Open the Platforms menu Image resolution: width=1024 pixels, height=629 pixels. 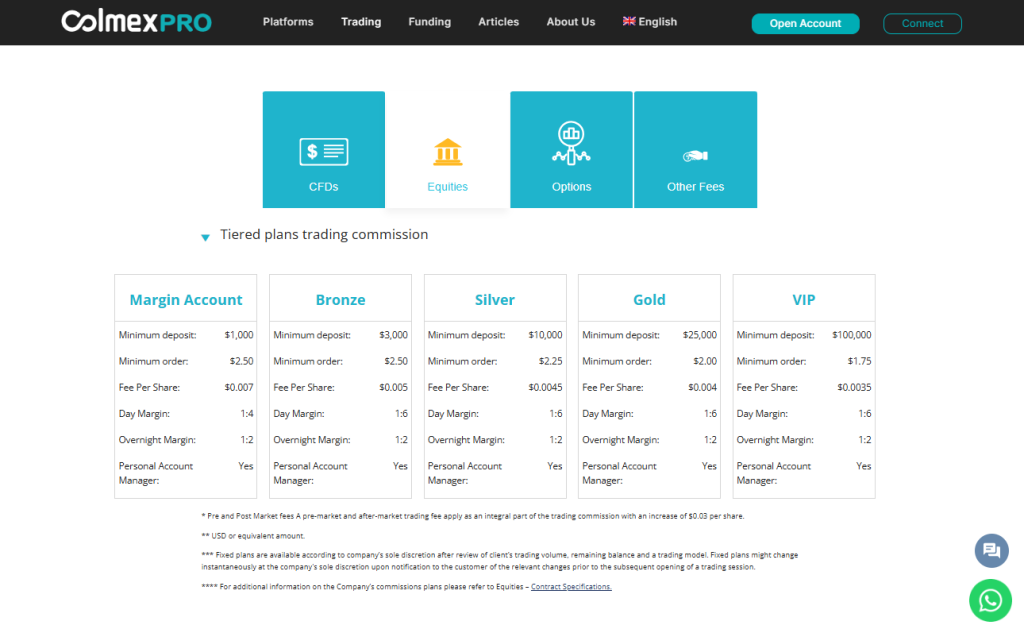click(x=288, y=21)
